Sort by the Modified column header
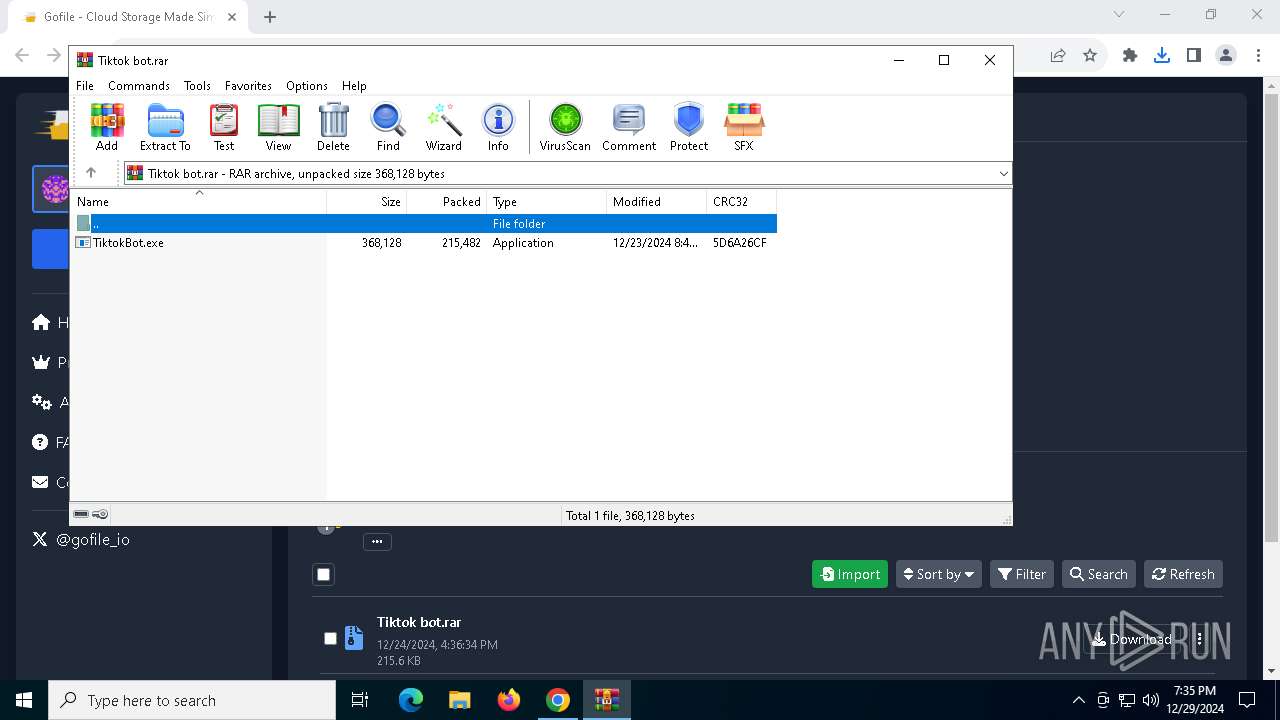Image resolution: width=1280 pixels, height=720 pixels. coord(657,202)
